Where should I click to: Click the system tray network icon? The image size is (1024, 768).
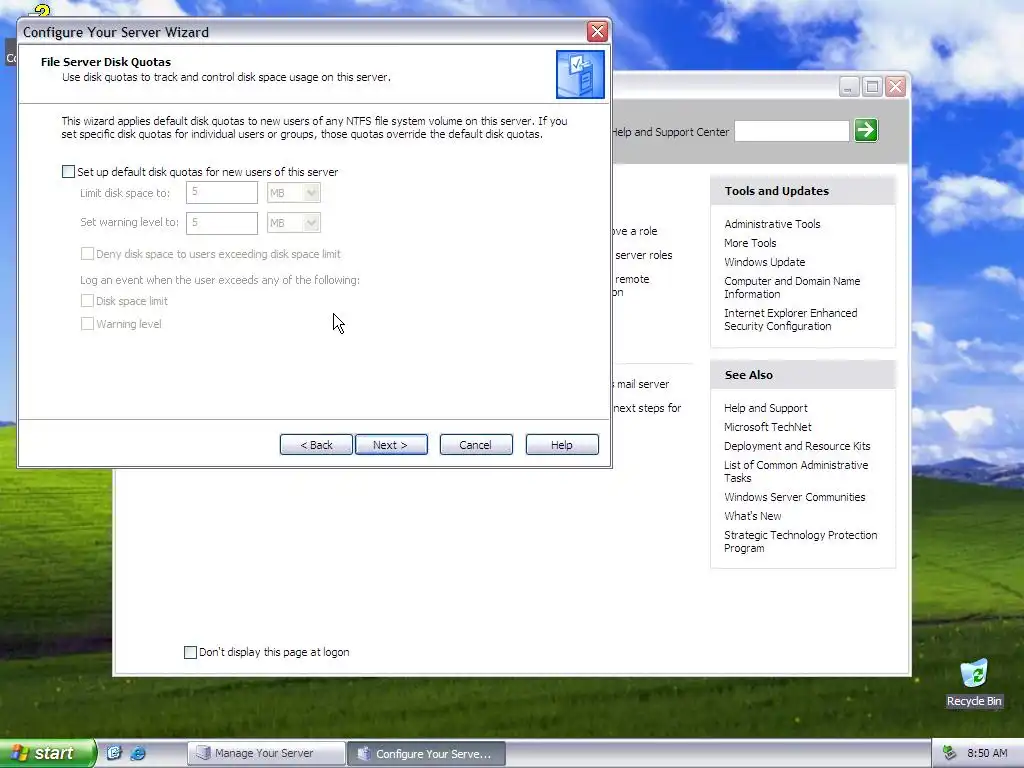click(x=949, y=753)
